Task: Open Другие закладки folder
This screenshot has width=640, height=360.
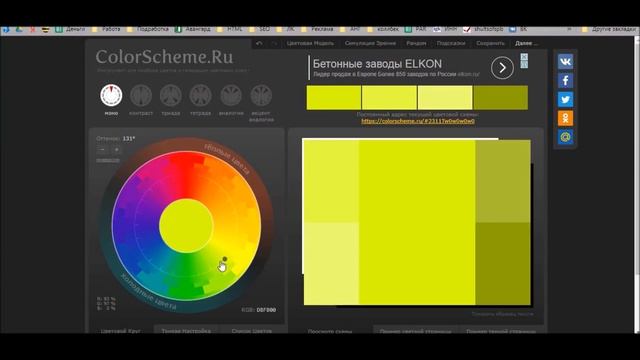Action: tap(609, 29)
